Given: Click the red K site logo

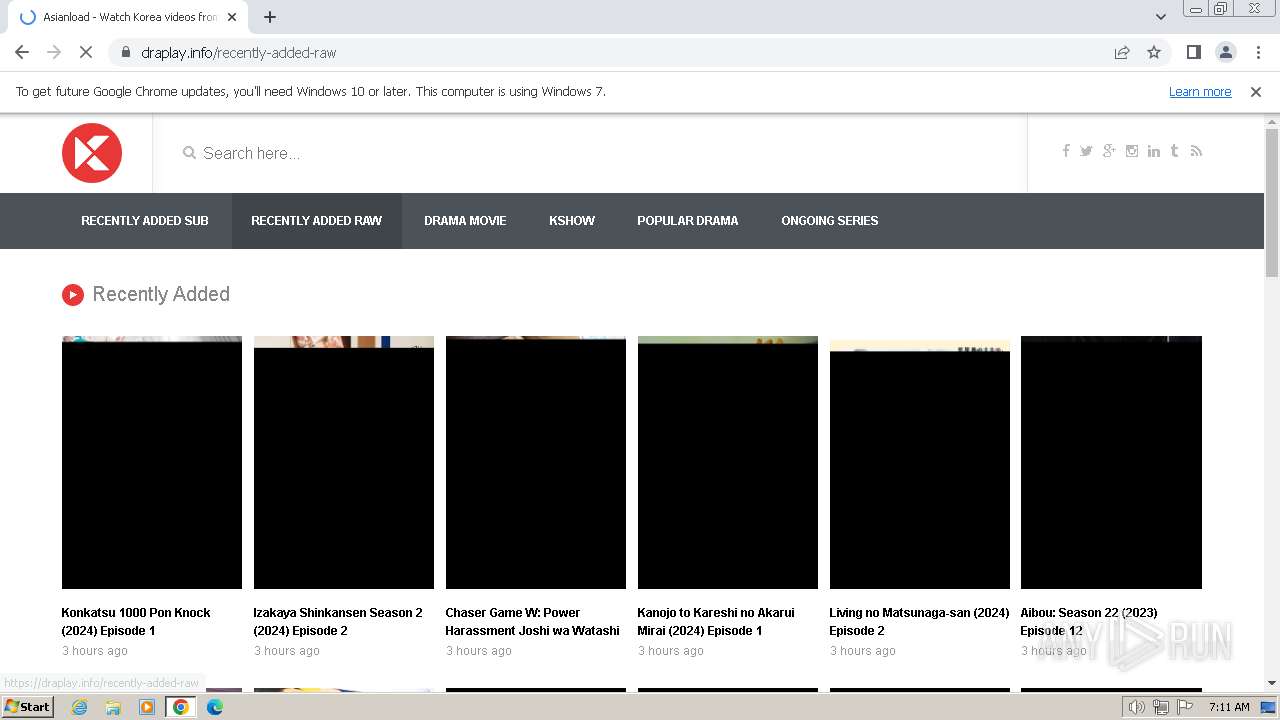Looking at the screenshot, I should 92,153.
